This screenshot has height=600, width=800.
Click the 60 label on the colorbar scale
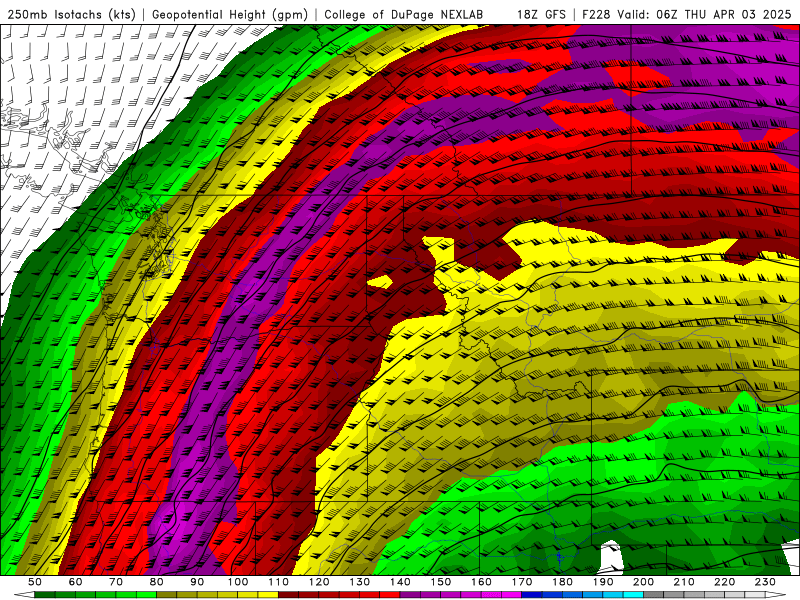[75, 582]
